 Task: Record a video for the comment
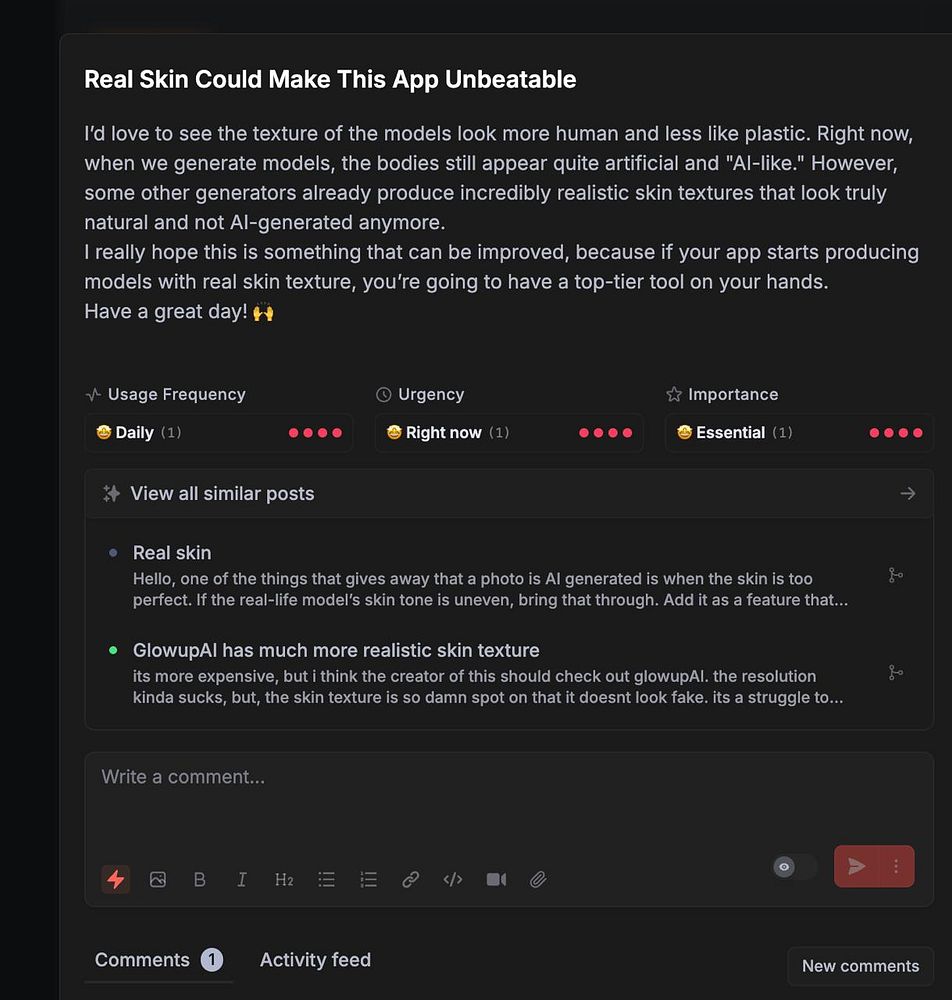tap(496, 879)
